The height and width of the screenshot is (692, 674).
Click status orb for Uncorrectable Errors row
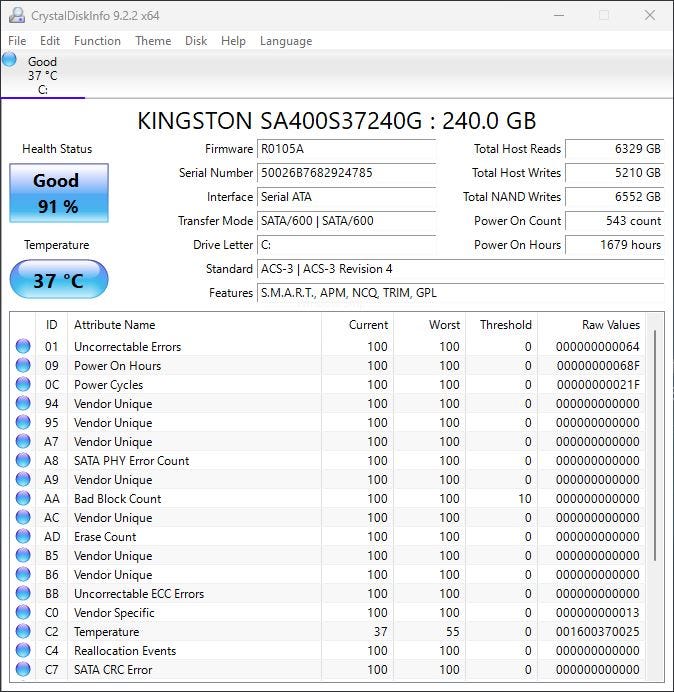(x=23, y=346)
